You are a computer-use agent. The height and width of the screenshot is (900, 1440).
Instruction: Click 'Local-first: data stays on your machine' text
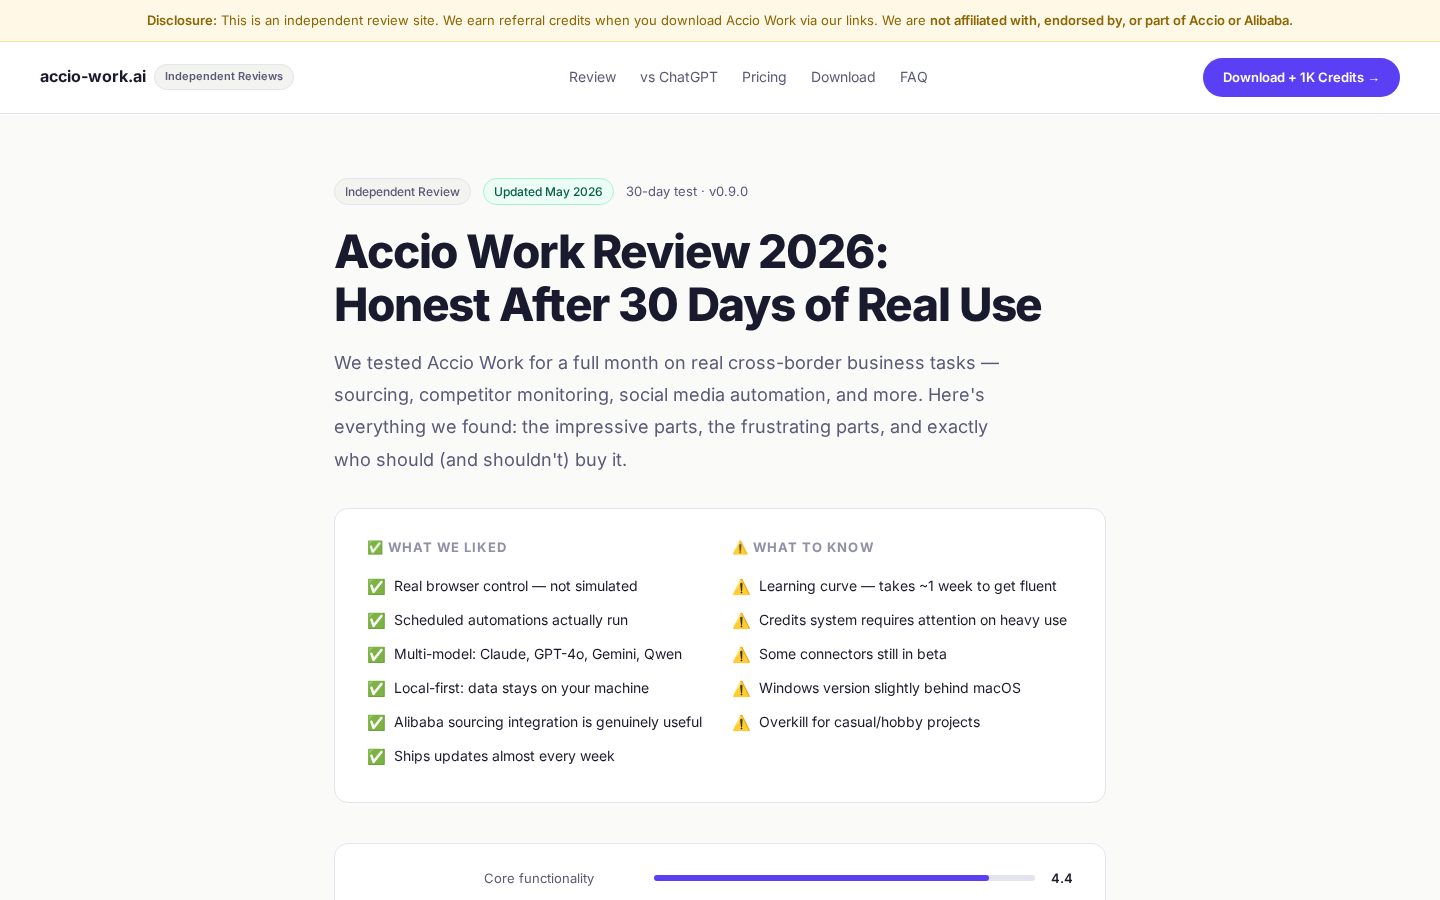point(521,688)
